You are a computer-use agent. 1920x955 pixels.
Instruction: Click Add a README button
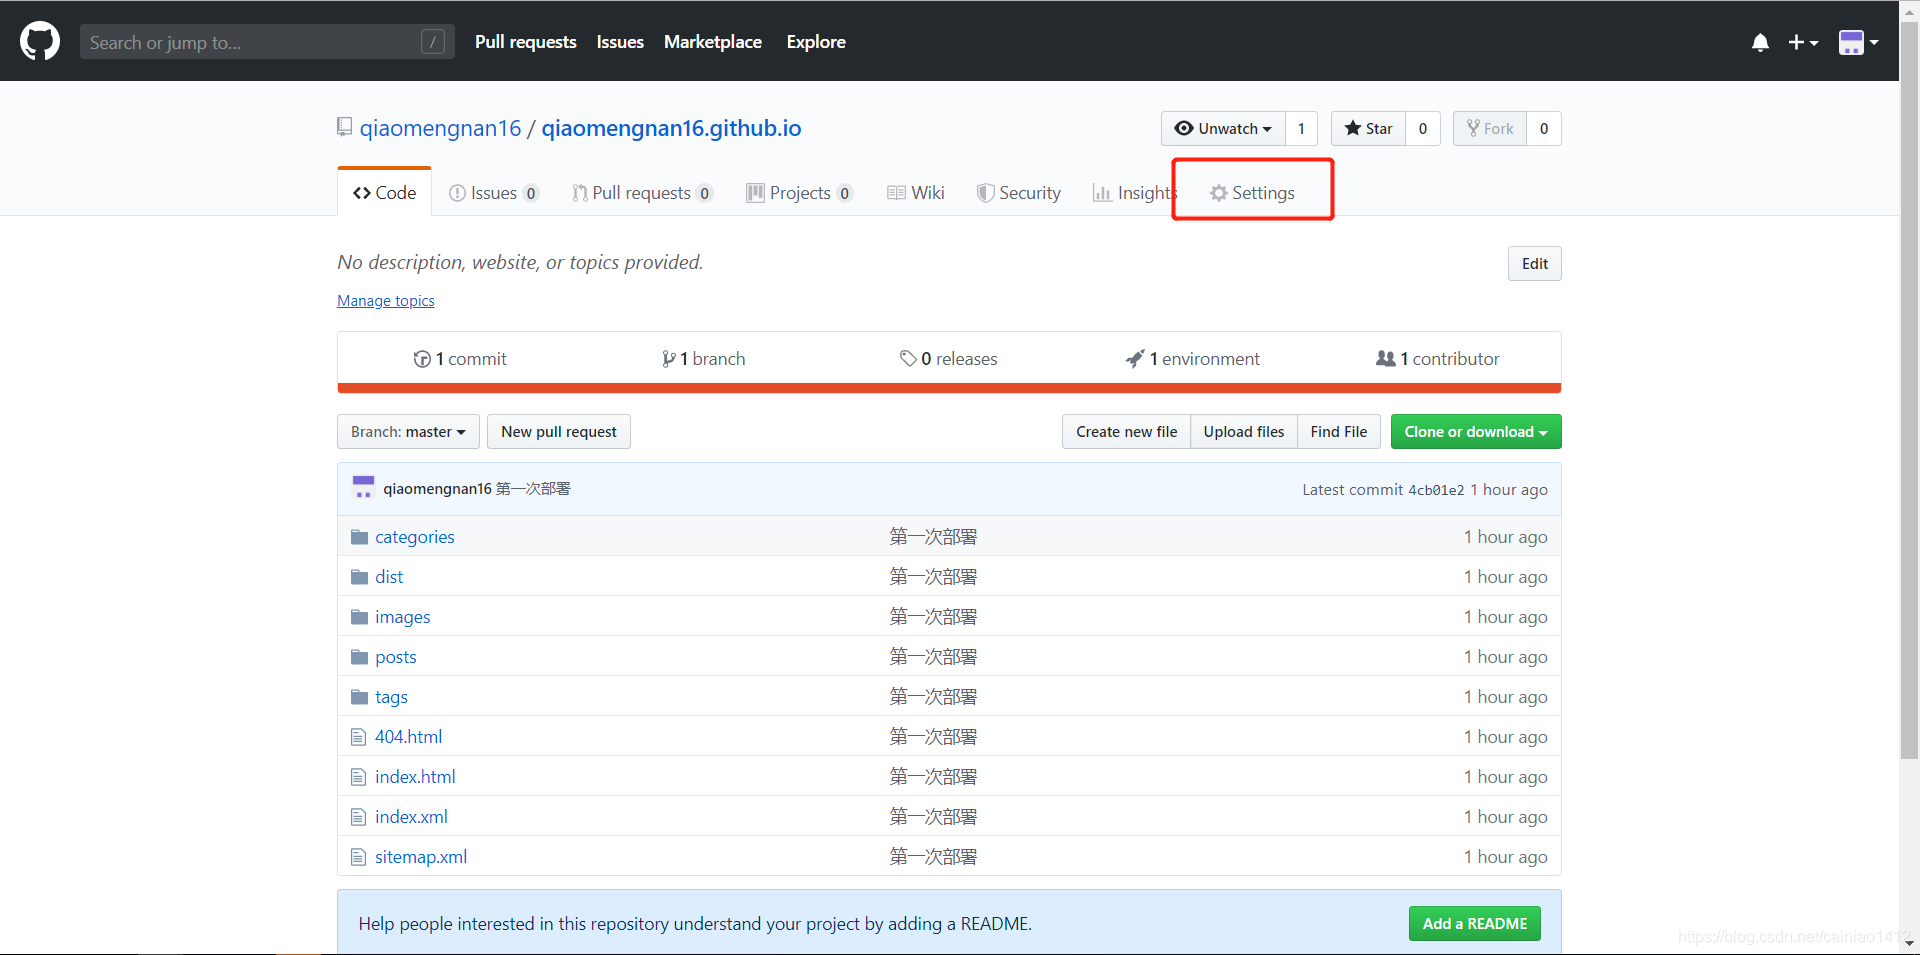point(1475,924)
